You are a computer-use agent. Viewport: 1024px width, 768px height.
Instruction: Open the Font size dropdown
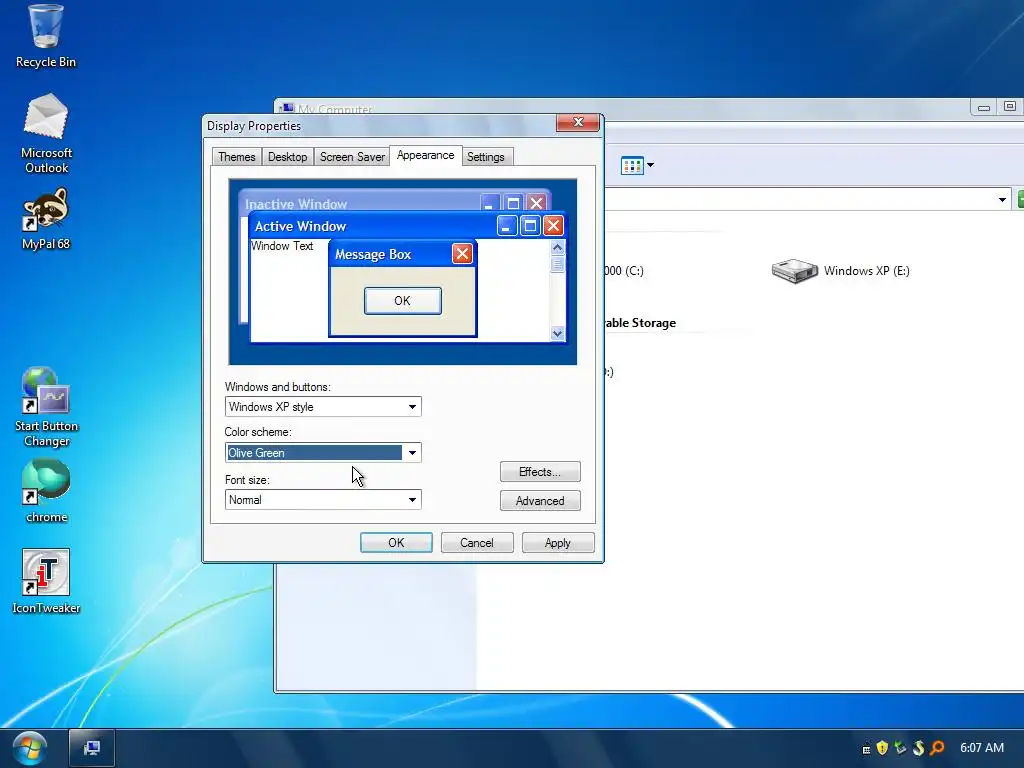coord(323,500)
